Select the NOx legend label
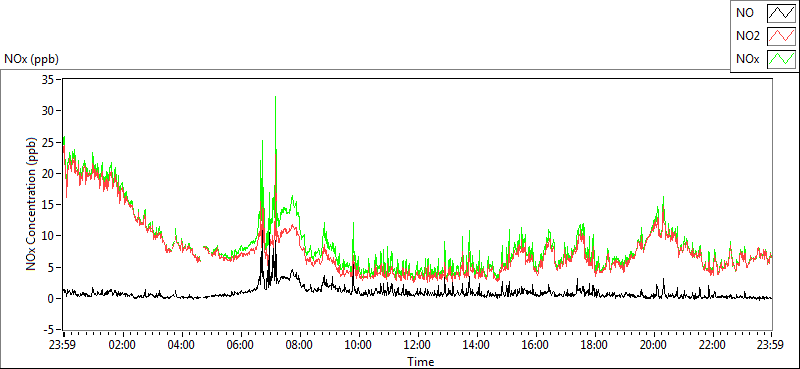This screenshot has width=800, height=369. [x=748, y=59]
